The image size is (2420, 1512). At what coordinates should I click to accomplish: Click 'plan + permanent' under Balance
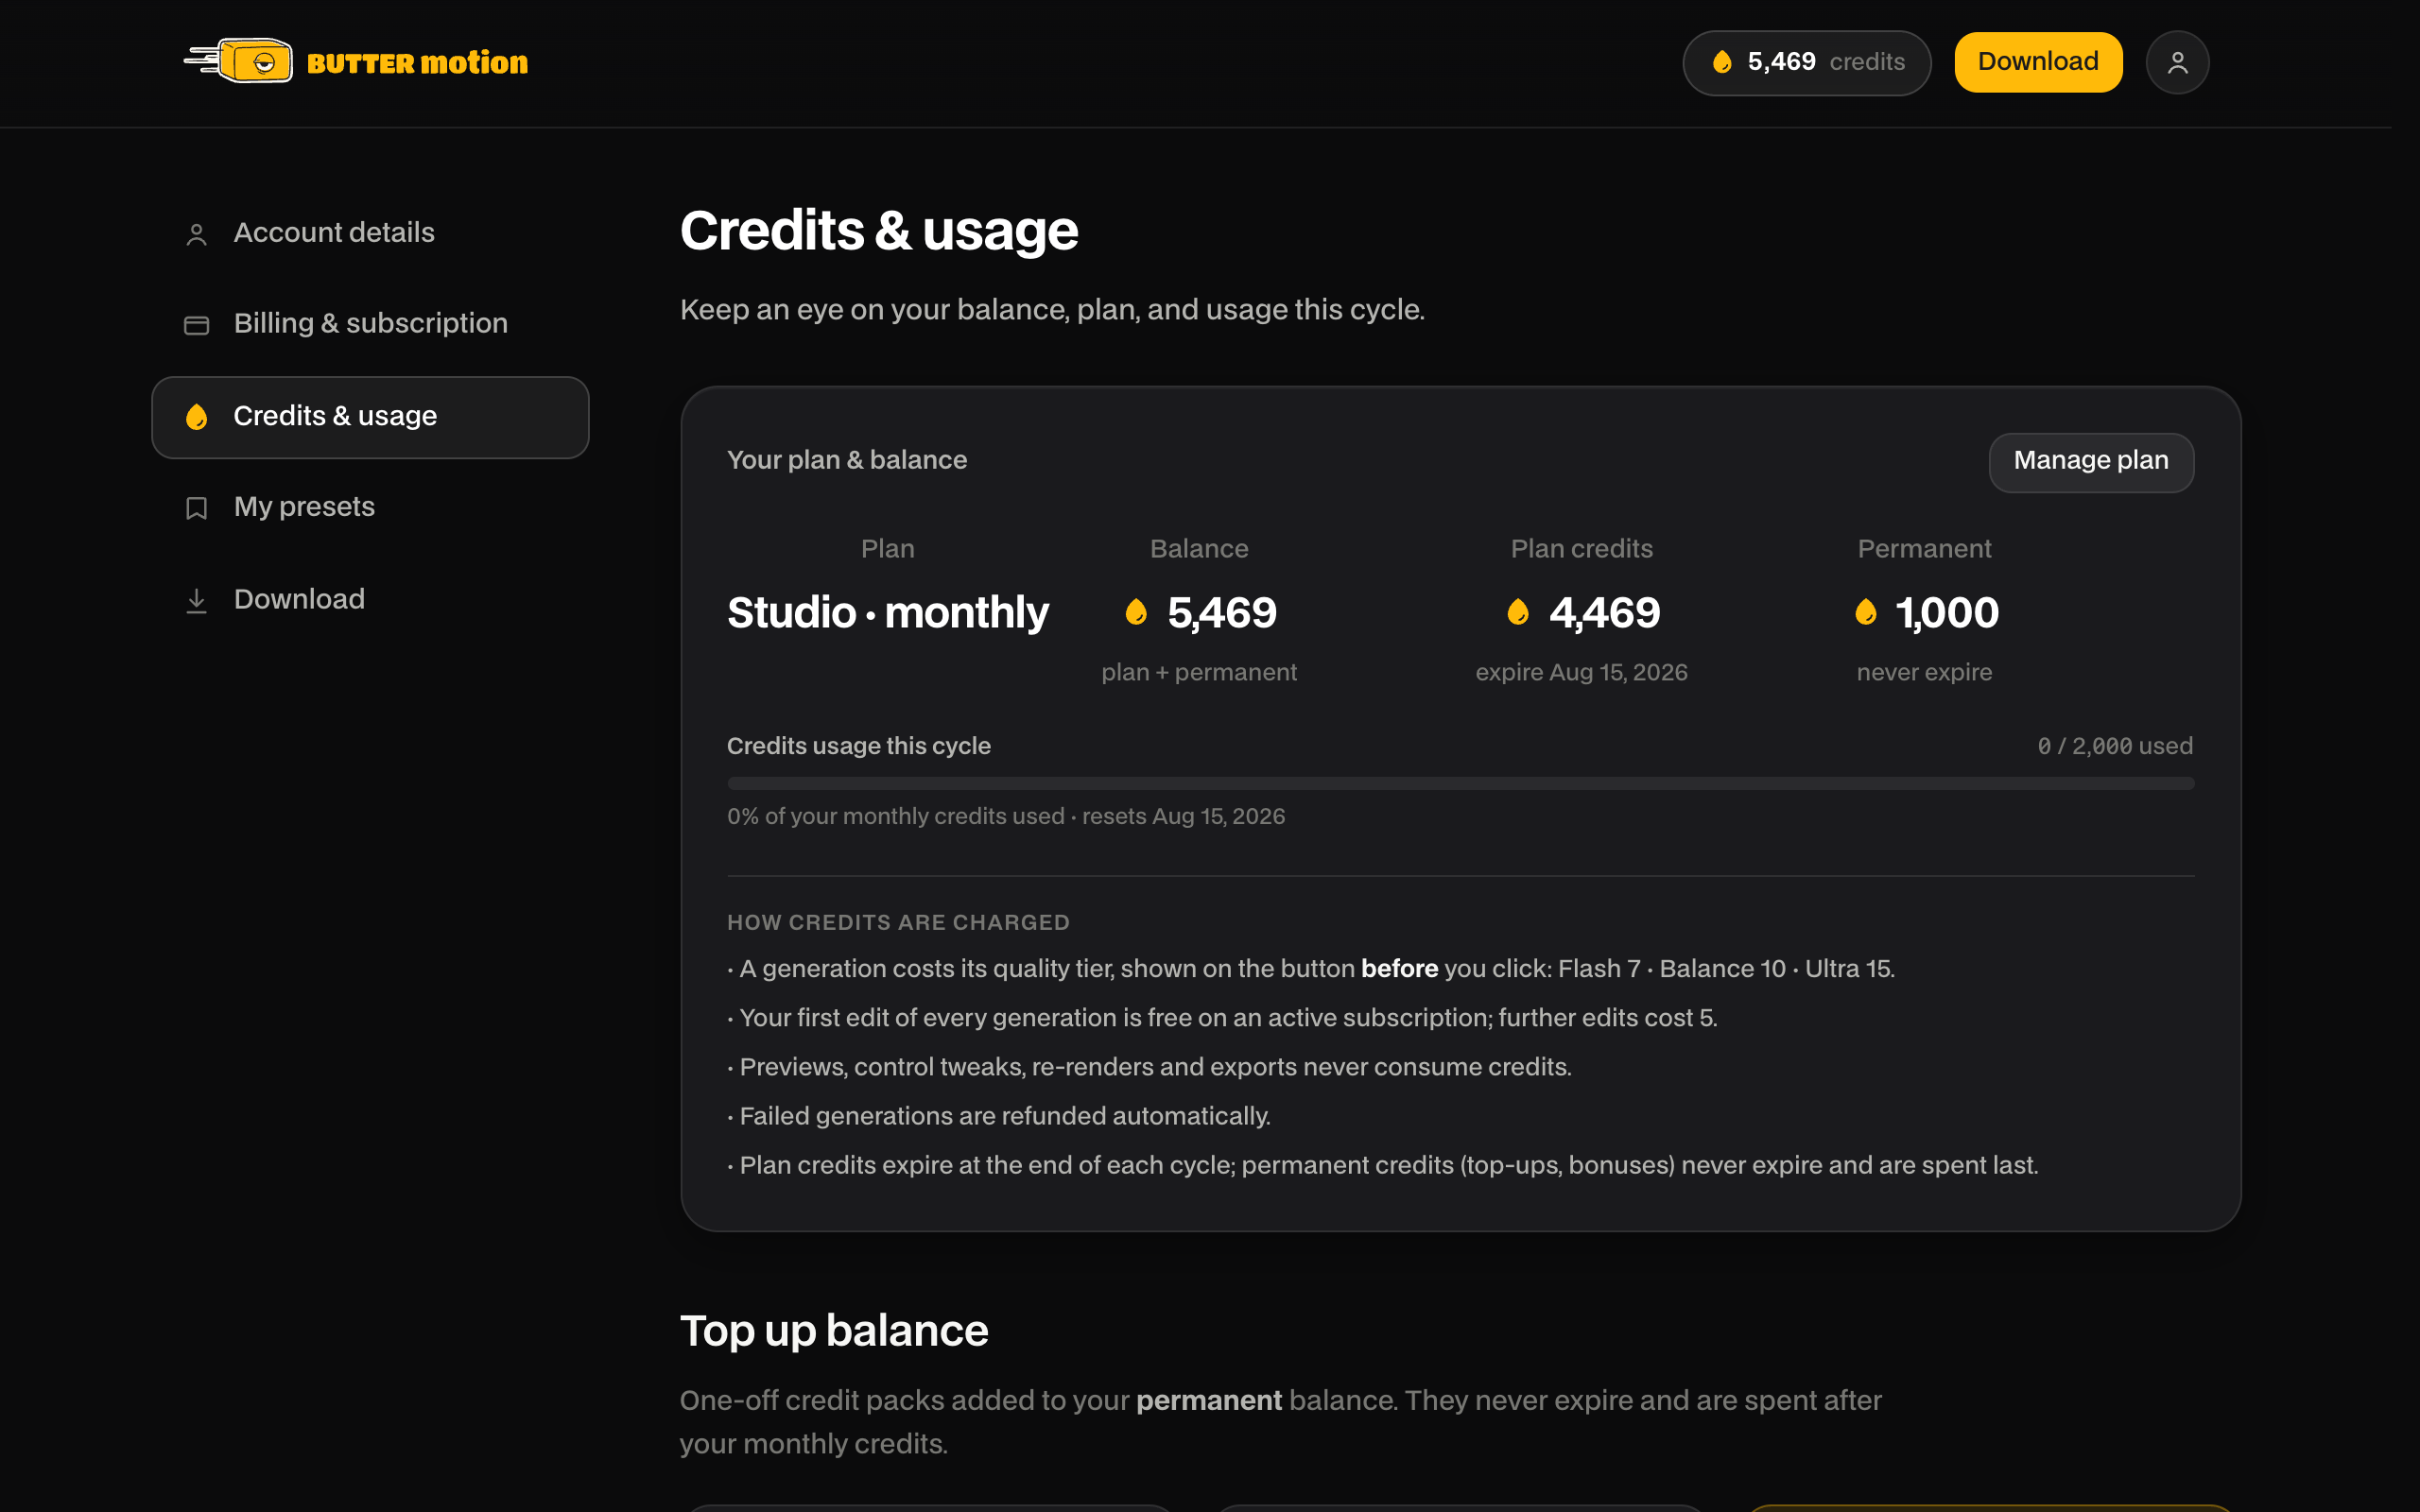coord(1199,672)
